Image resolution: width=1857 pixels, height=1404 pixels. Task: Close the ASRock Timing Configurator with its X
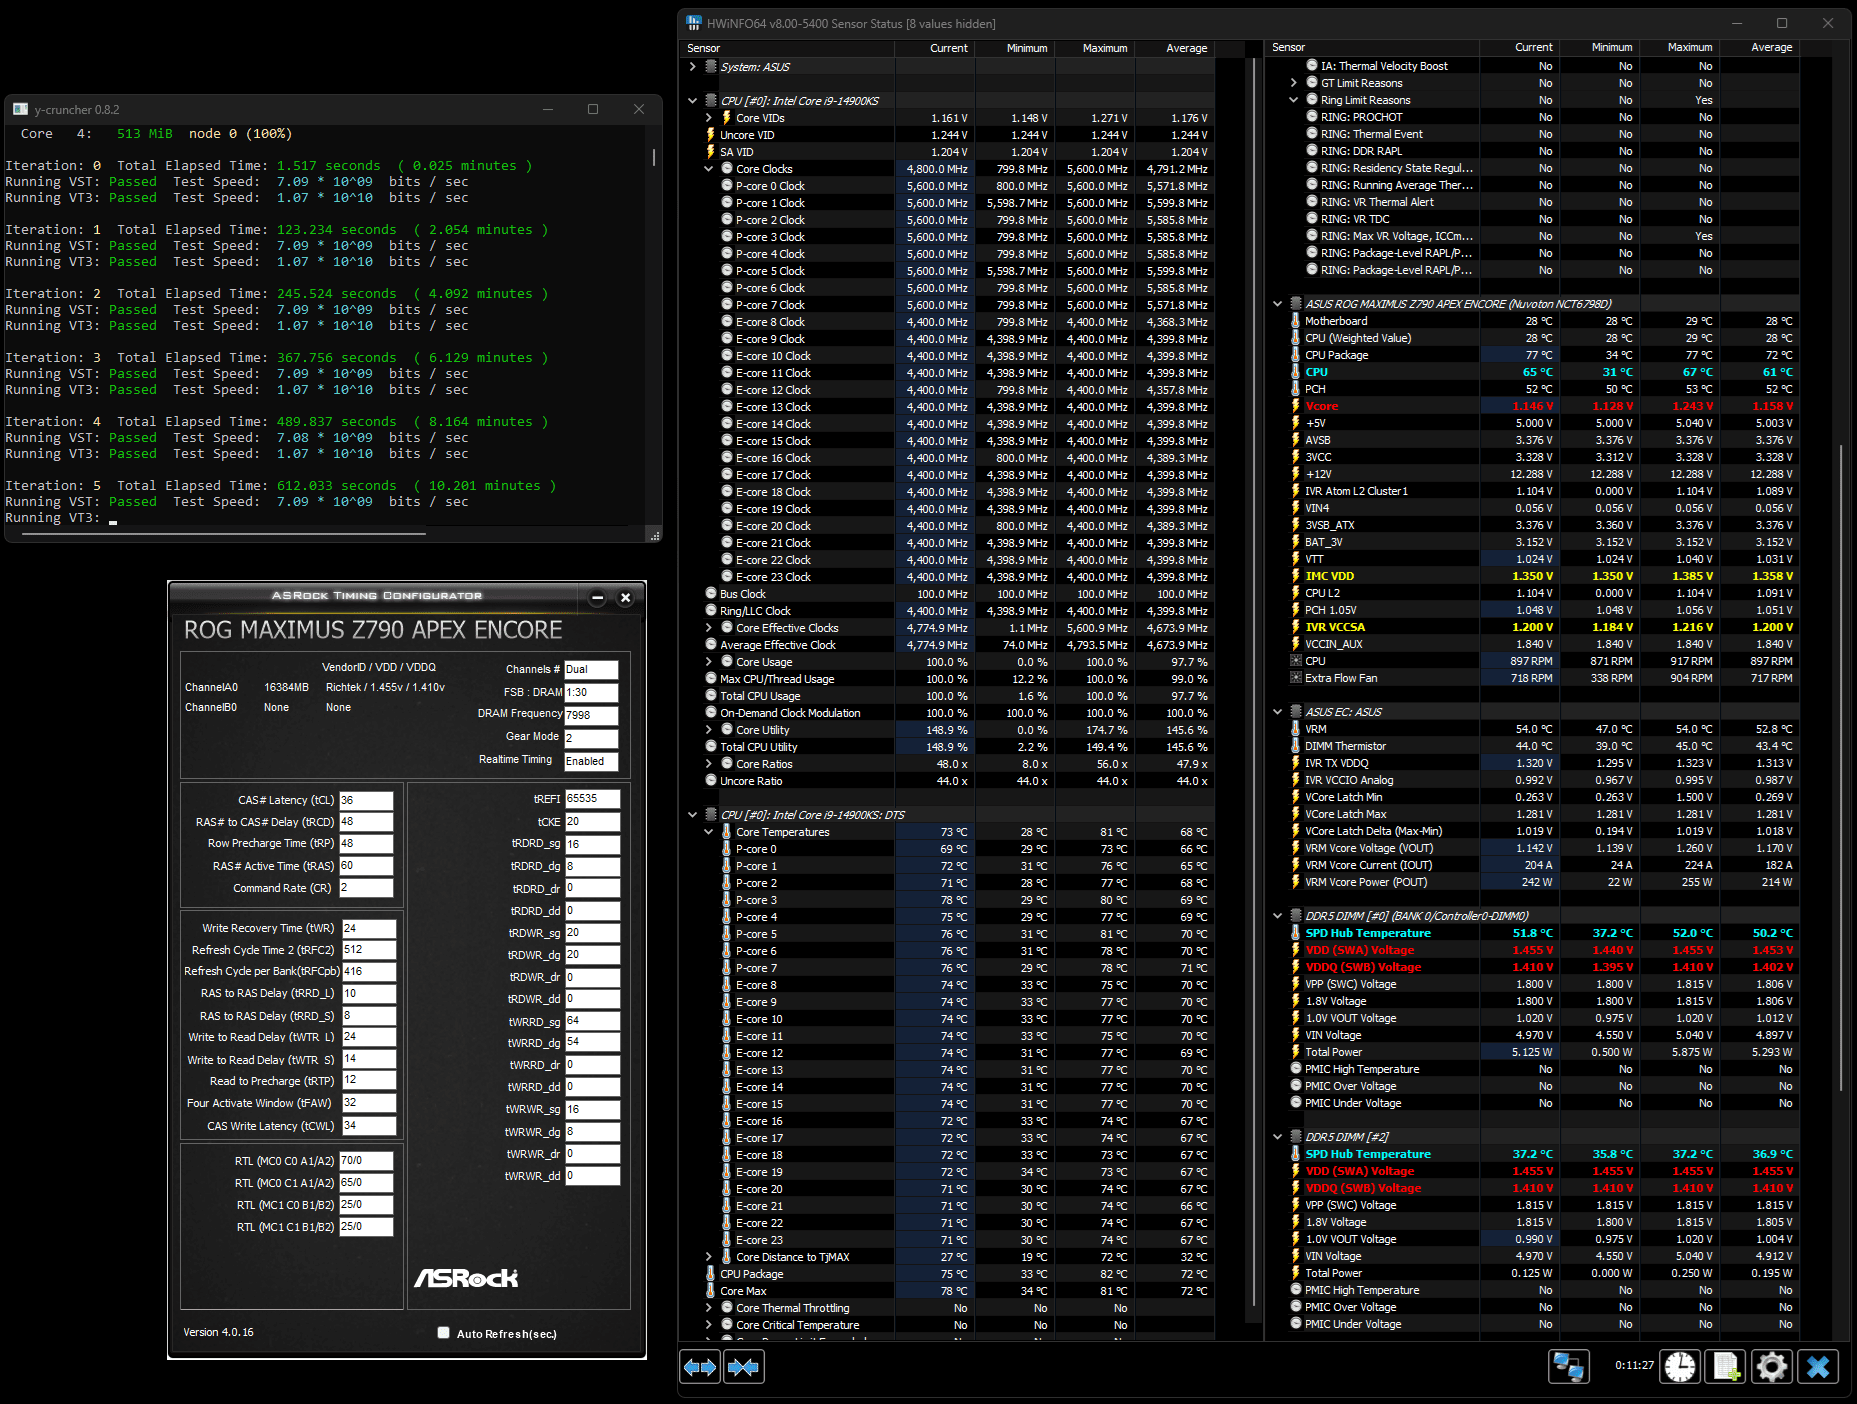click(625, 597)
